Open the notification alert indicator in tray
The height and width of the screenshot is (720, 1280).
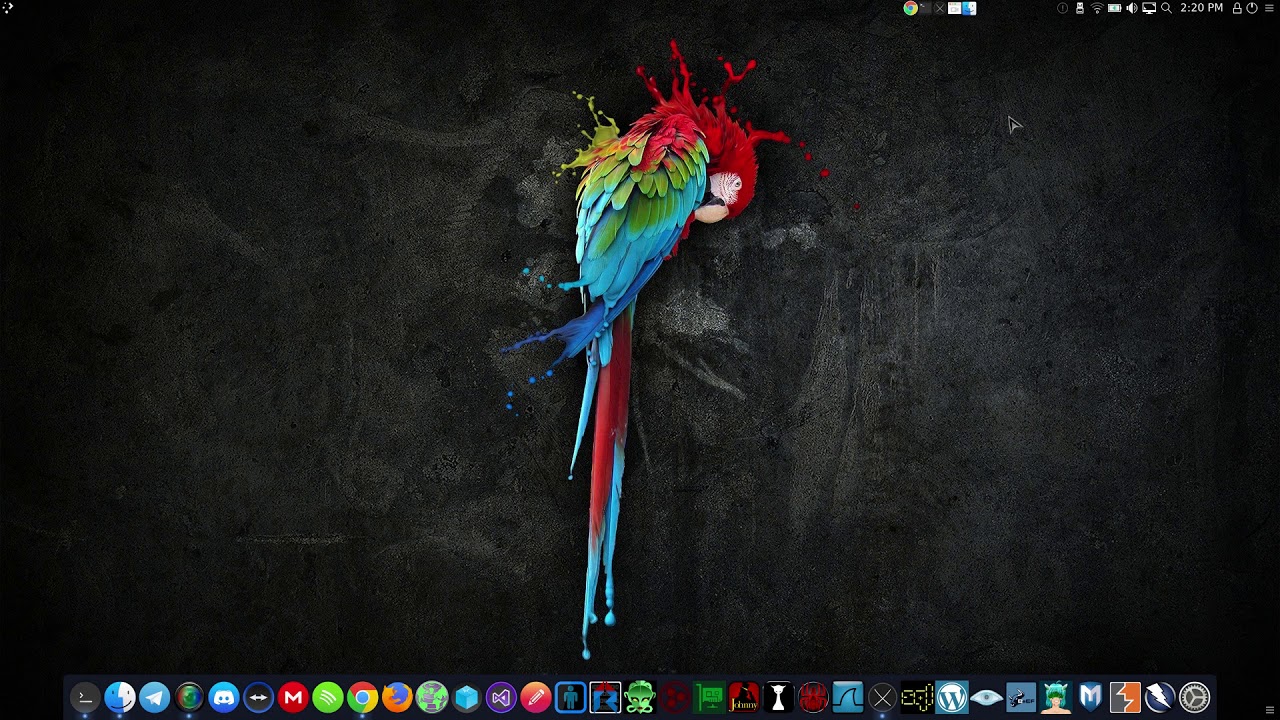[1062, 8]
